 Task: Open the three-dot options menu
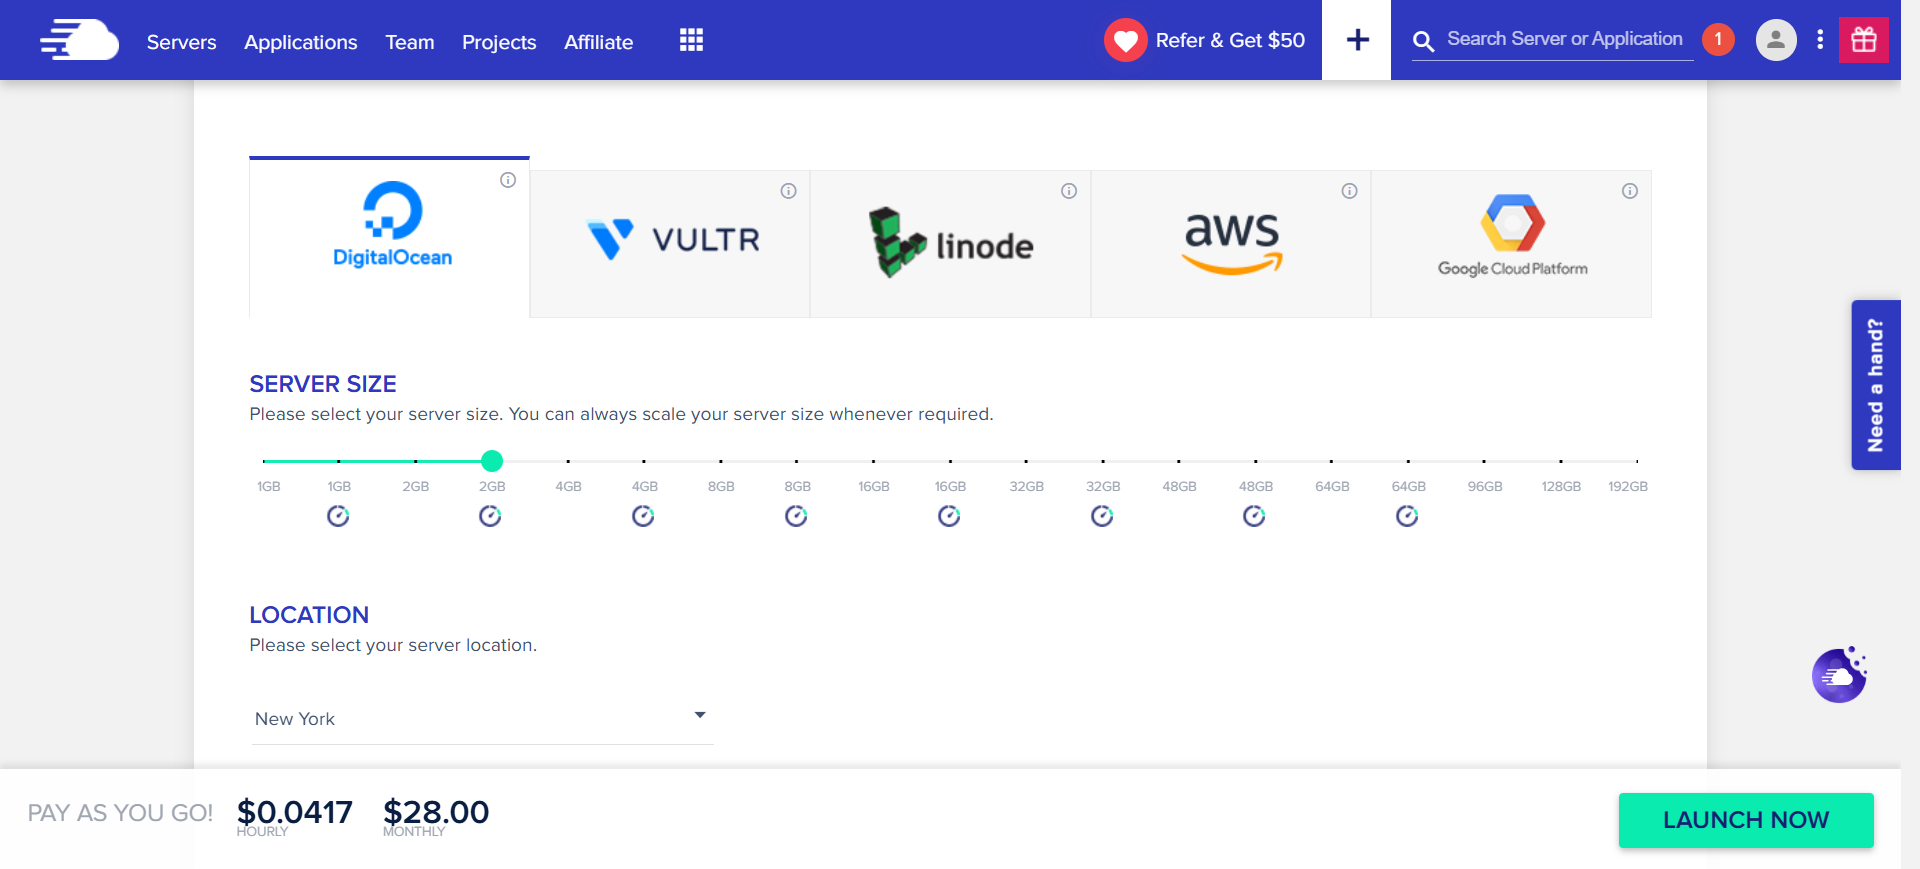tap(1820, 40)
